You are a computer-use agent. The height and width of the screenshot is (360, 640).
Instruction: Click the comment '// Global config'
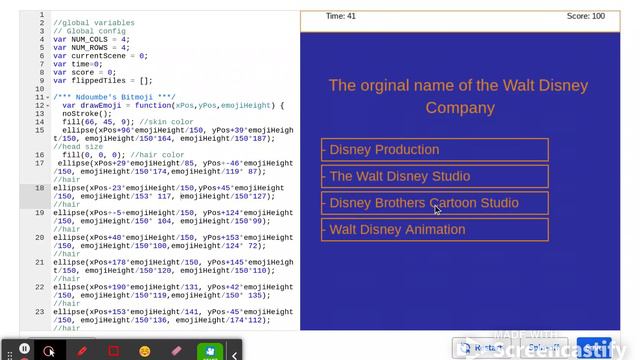[89, 31]
